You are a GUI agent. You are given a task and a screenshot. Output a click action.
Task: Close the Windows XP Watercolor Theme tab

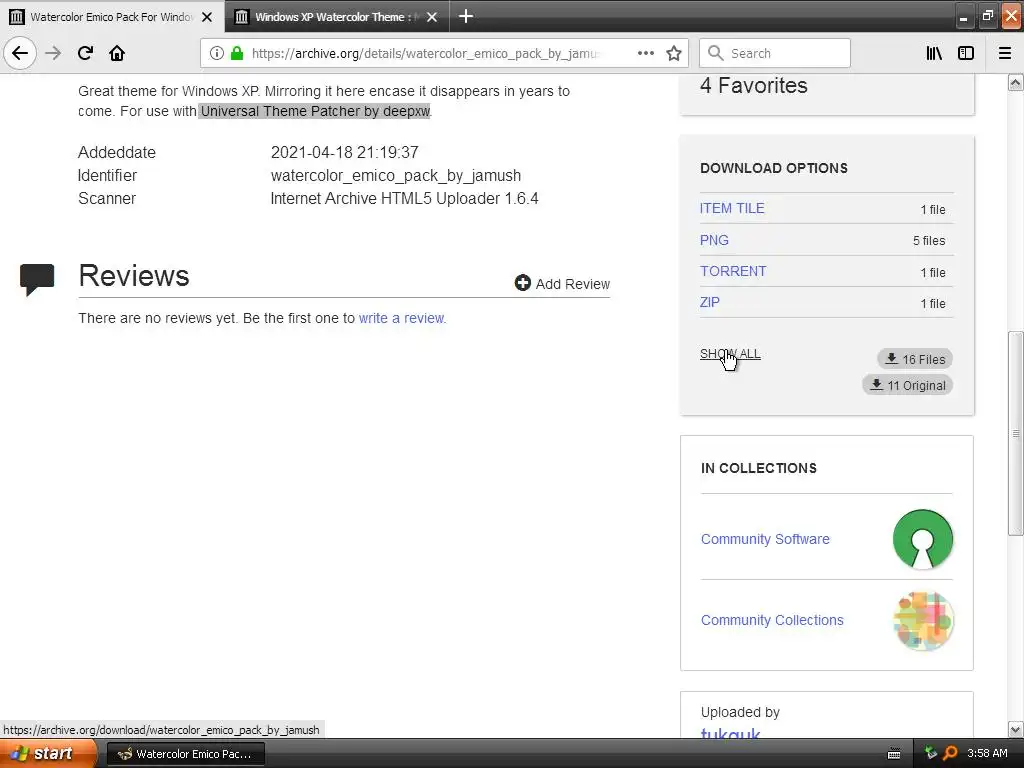432,17
